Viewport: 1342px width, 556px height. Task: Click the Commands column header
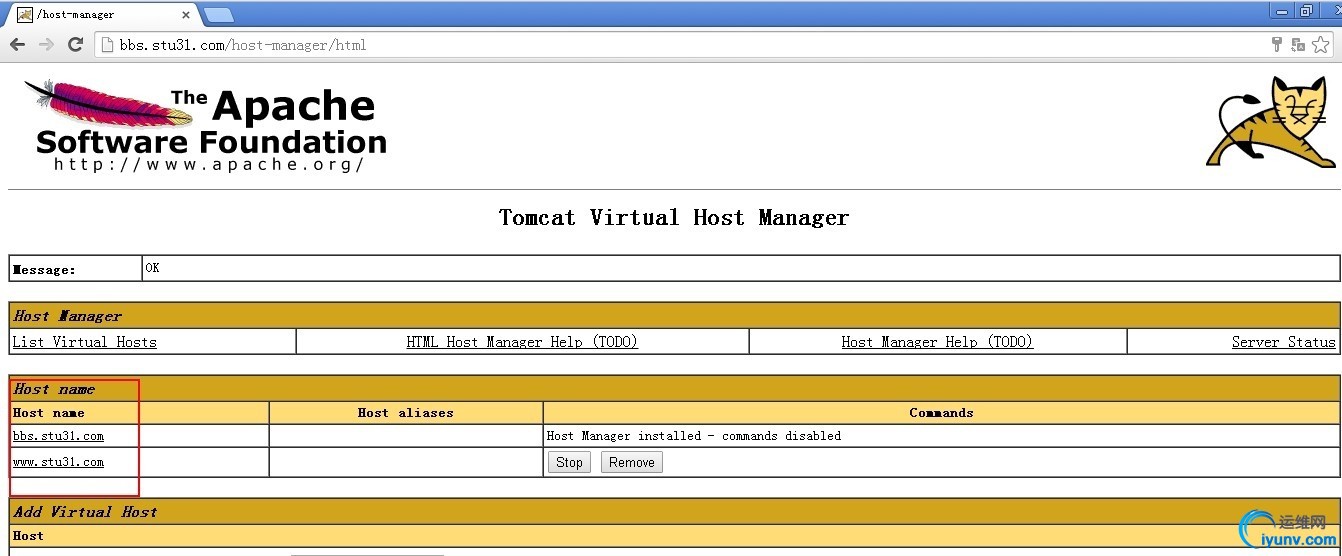click(x=941, y=412)
